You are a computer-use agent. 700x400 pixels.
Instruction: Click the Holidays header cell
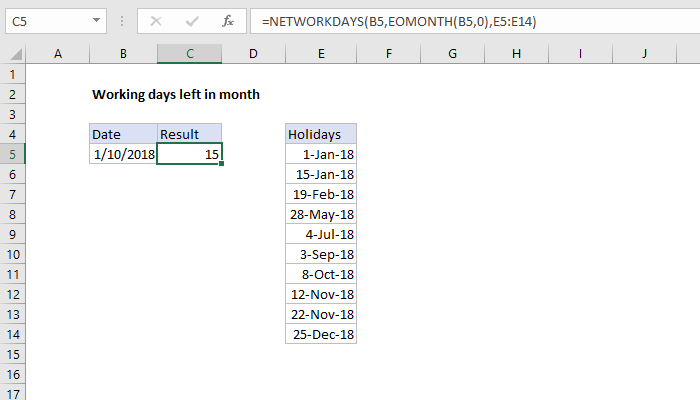click(x=321, y=134)
